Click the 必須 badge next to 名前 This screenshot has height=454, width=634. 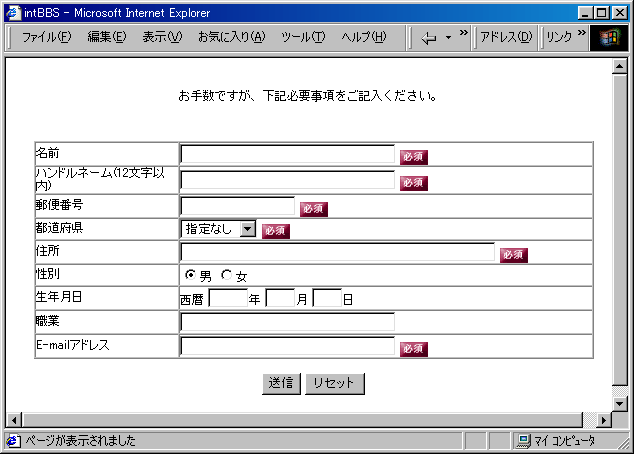414,157
